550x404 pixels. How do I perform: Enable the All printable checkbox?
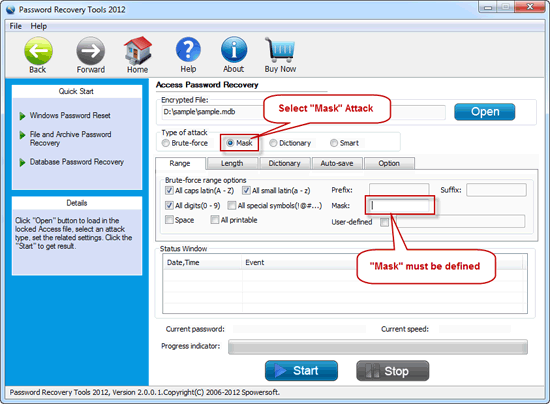(215, 220)
